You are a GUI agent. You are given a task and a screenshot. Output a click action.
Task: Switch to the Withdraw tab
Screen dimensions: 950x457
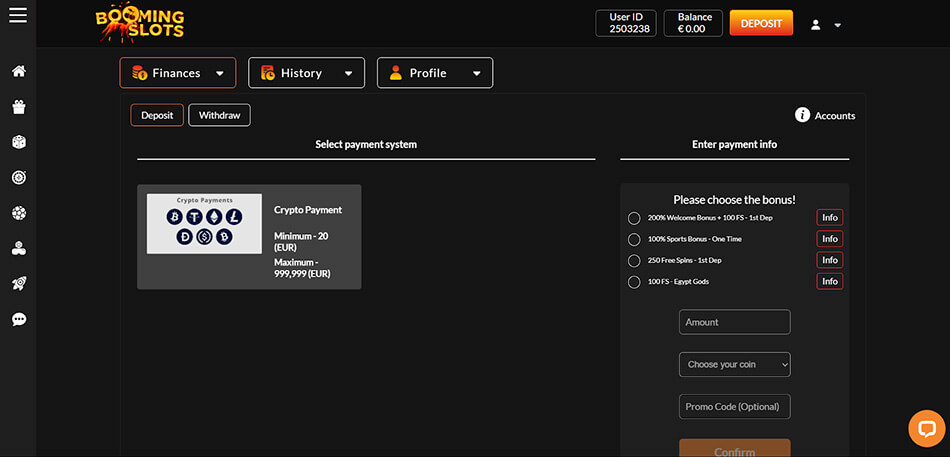219,115
